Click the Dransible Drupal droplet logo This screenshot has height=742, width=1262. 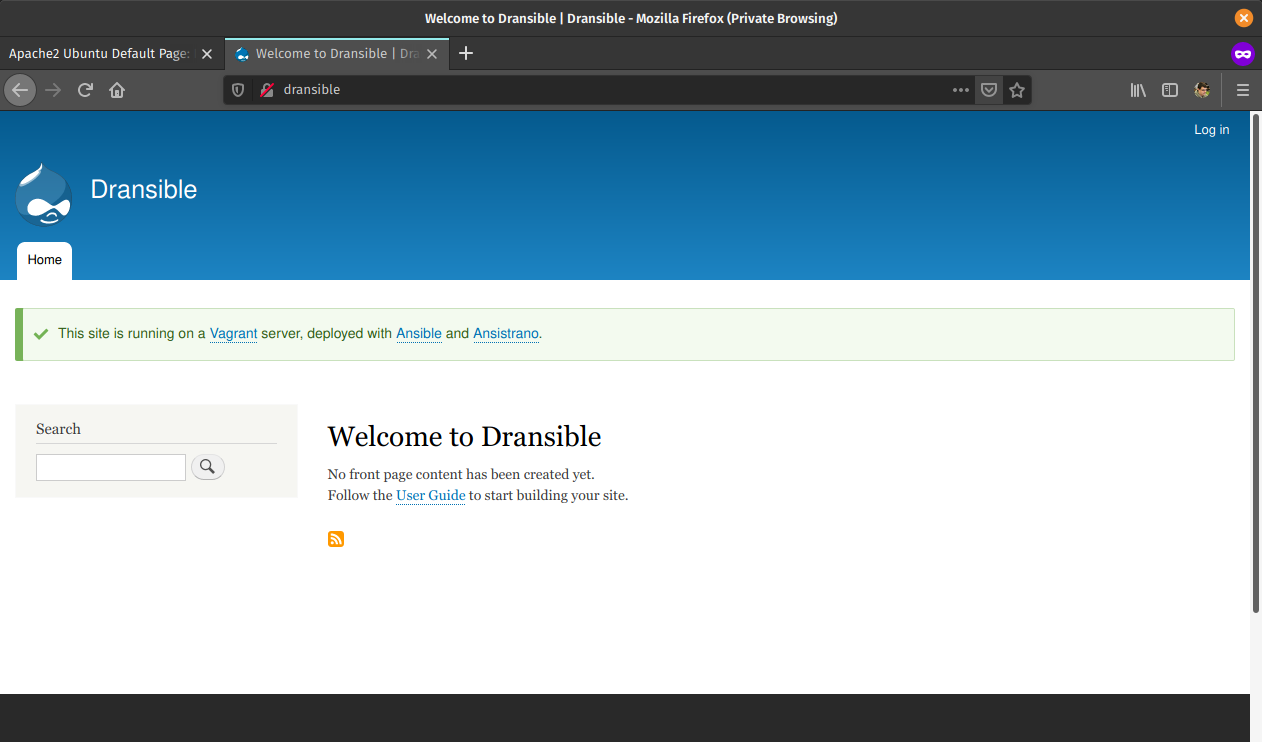pos(43,193)
